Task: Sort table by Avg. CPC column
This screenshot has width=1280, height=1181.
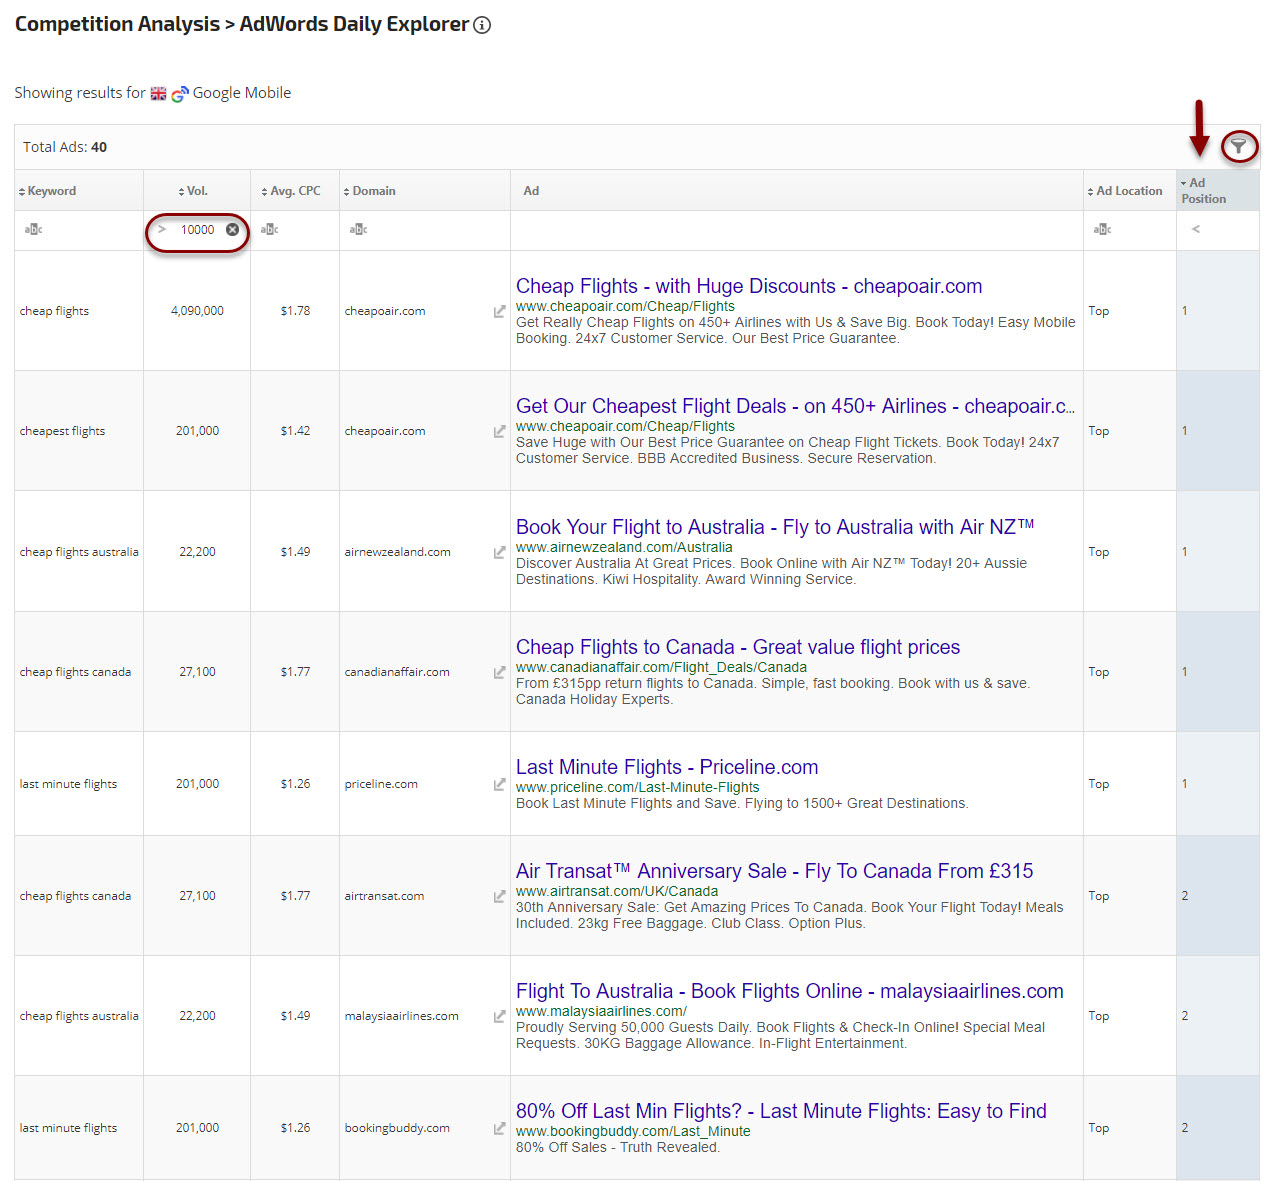Action: pos(294,191)
